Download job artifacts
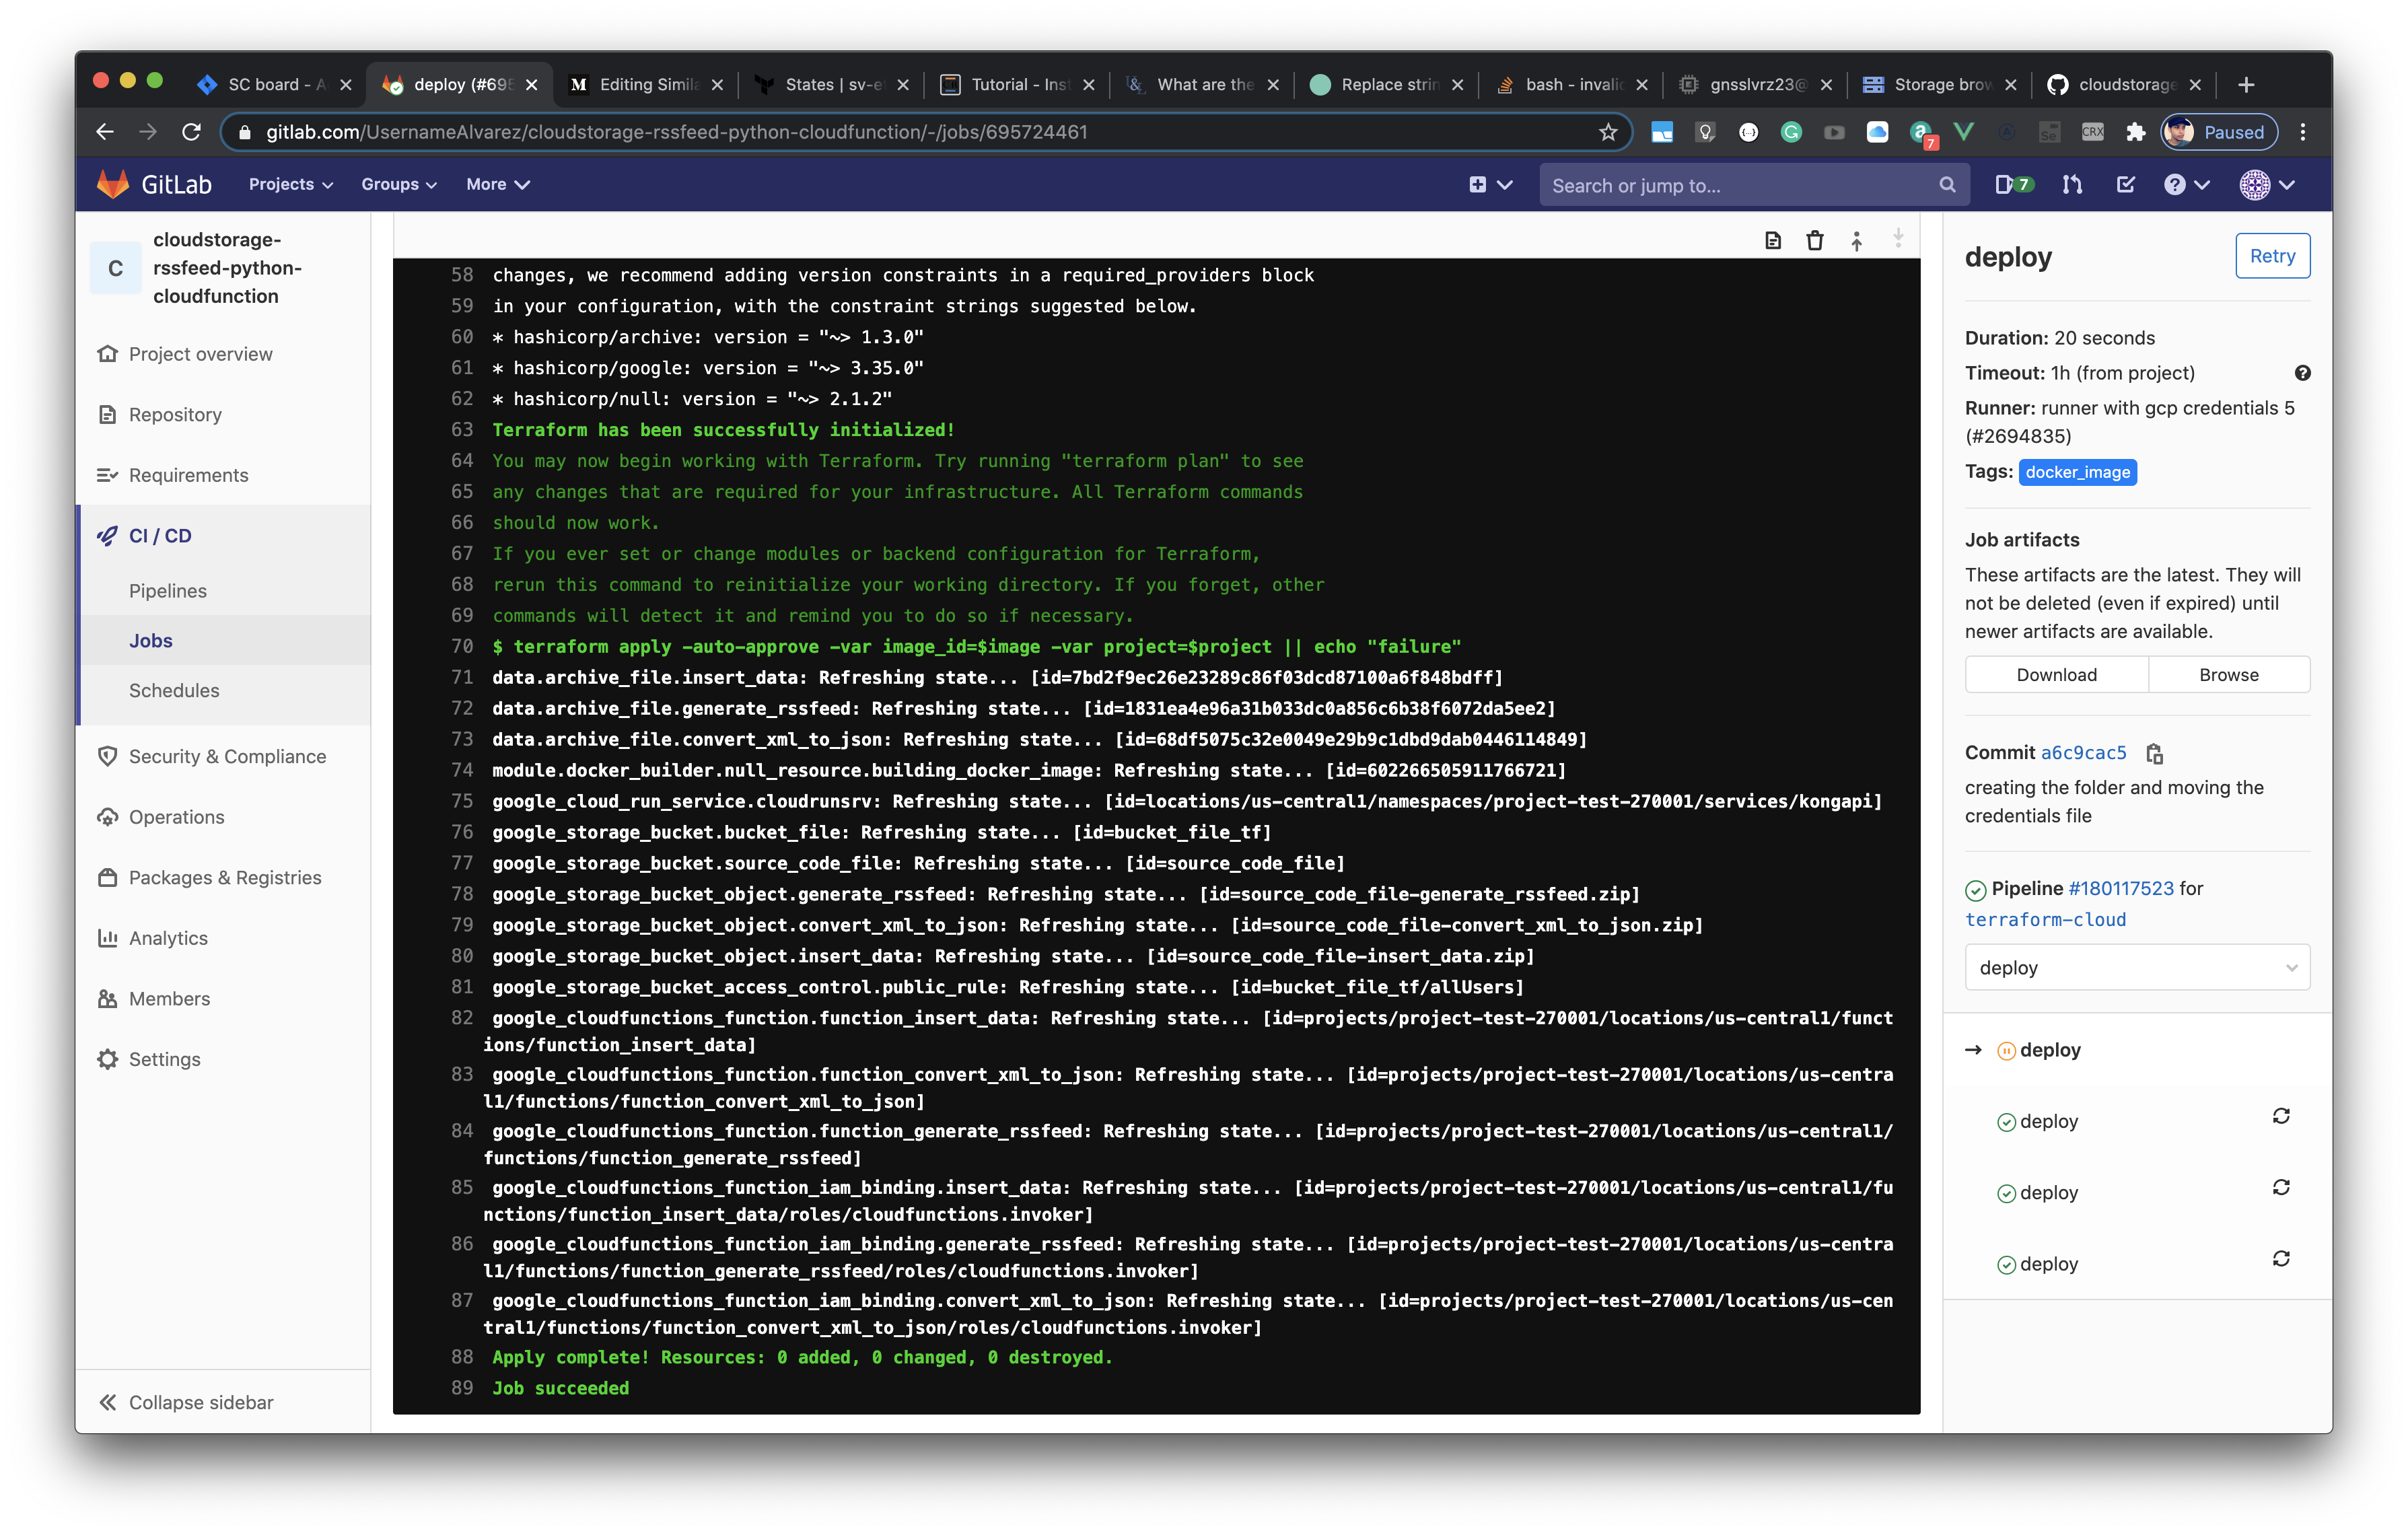The image size is (2408, 1533). (2056, 675)
